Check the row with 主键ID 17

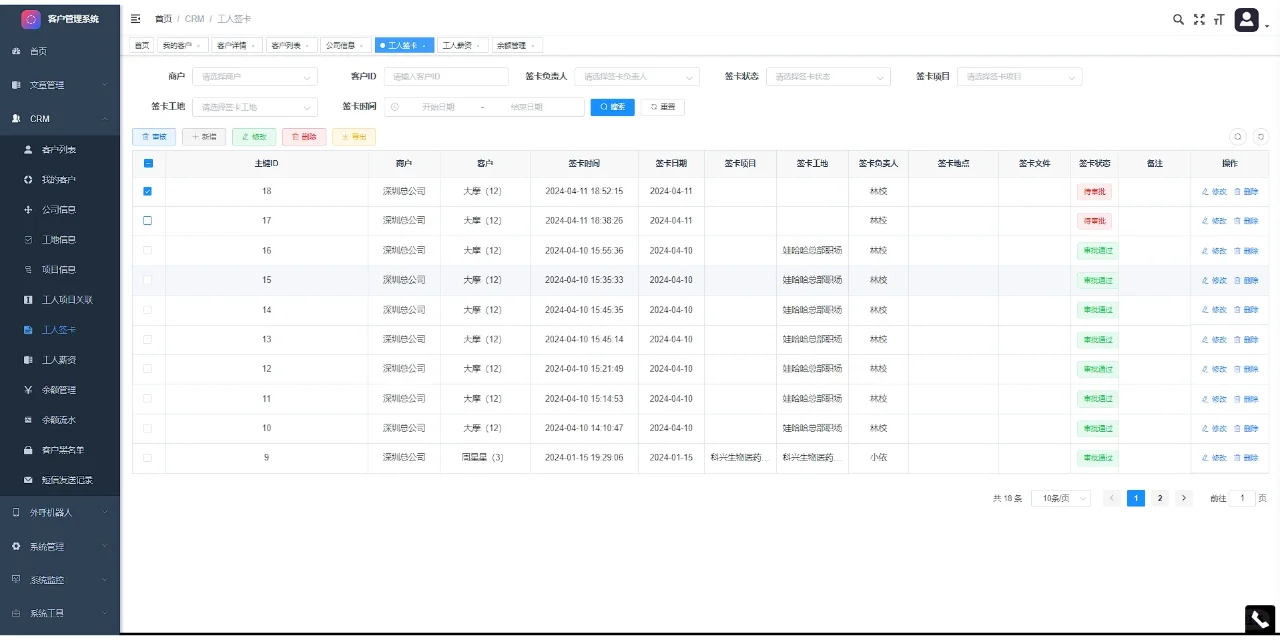(147, 221)
